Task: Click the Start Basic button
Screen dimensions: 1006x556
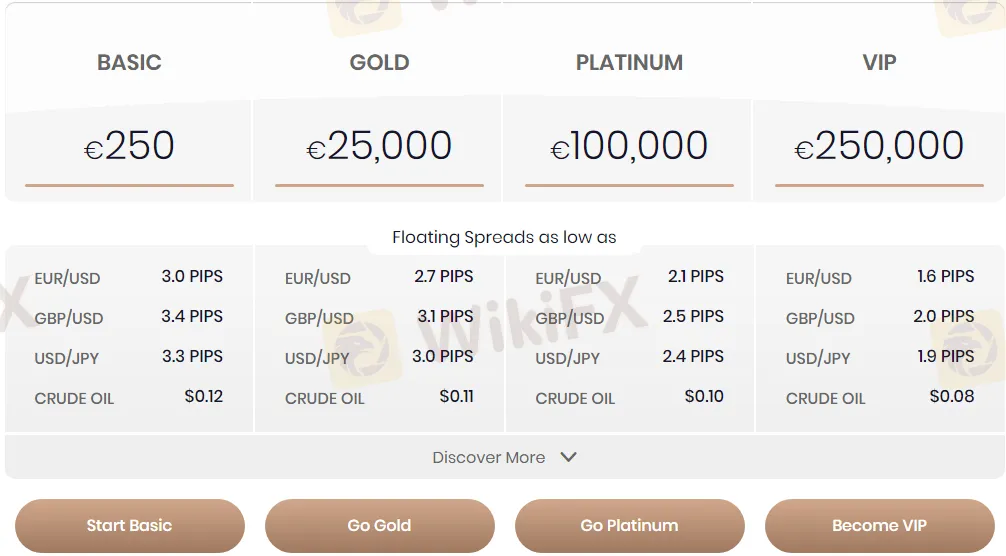Action: click(x=130, y=525)
